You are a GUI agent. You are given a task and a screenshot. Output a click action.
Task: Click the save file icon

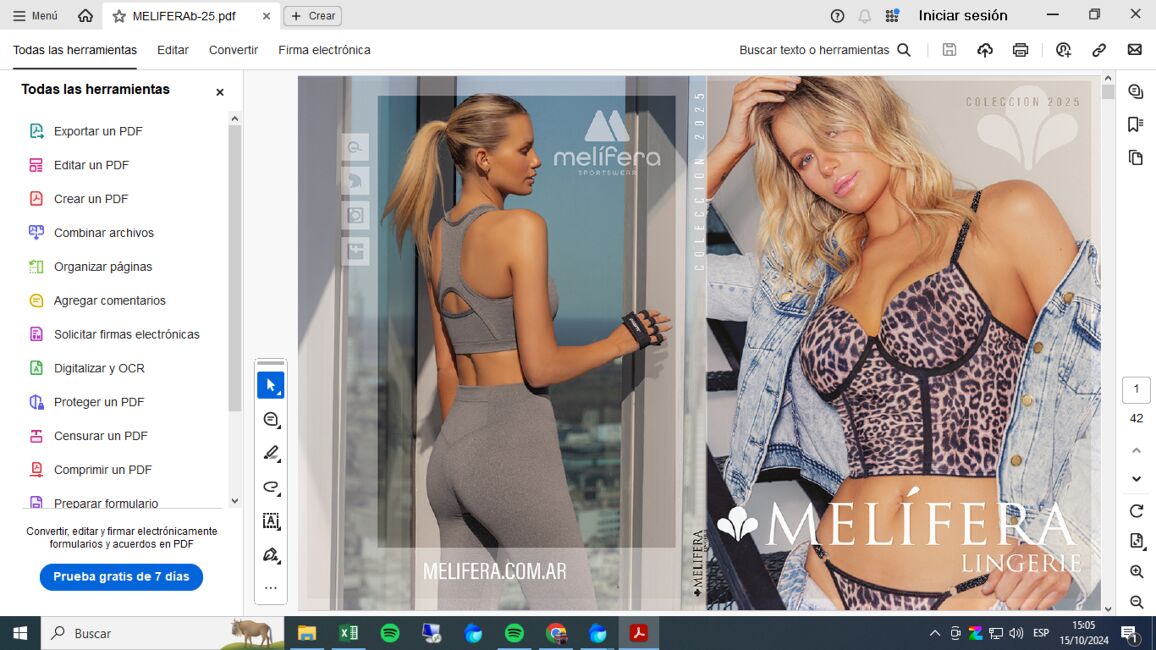click(x=949, y=50)
